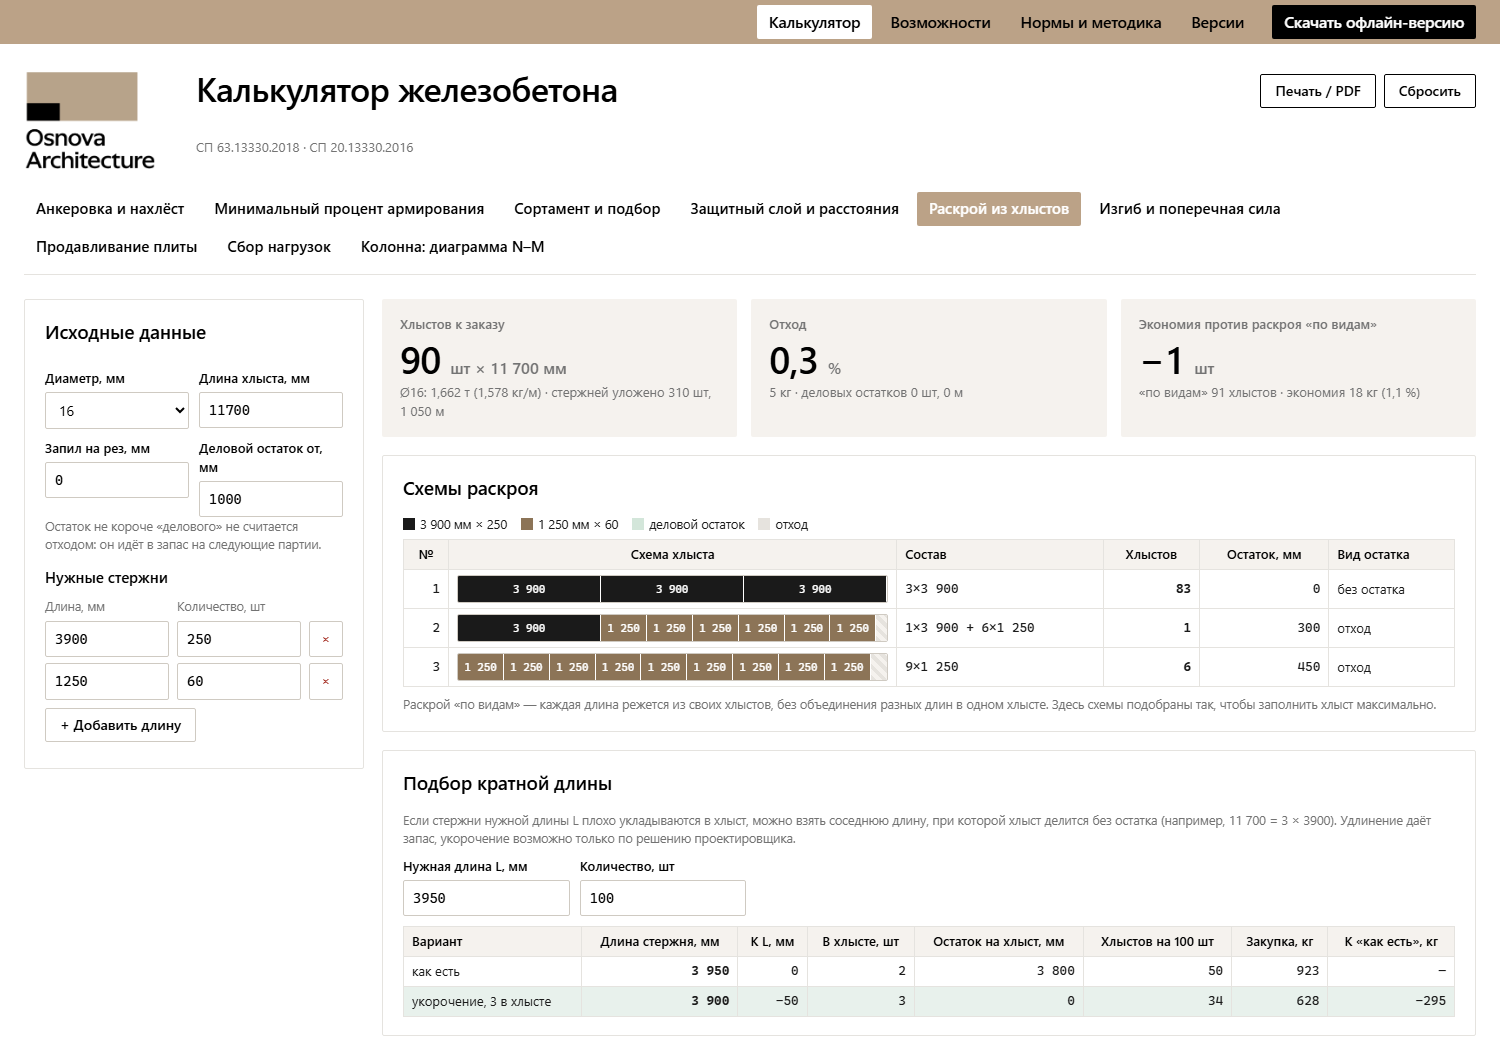Focus the Количество field showing 100
The height and width of the screenshot is (1050, 1500).
pyautogui.click(x=663, y=898)
